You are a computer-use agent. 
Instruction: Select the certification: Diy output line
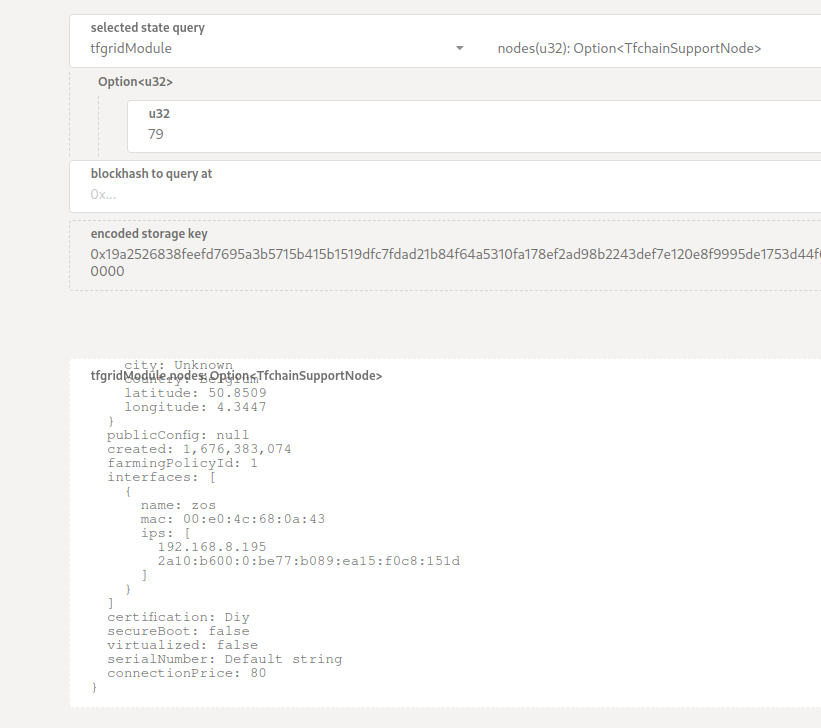tap(172, 616)
